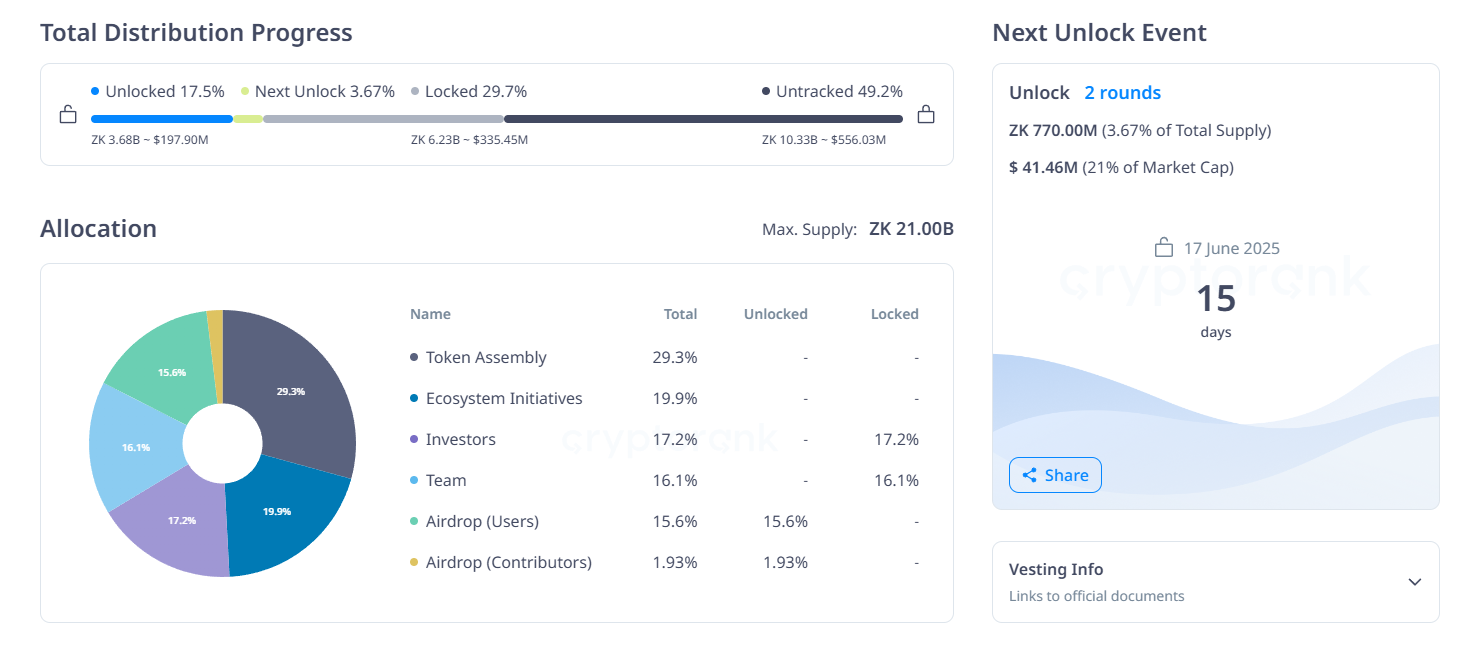
Task: Click the Total column header
Action: tap(680, 314)
